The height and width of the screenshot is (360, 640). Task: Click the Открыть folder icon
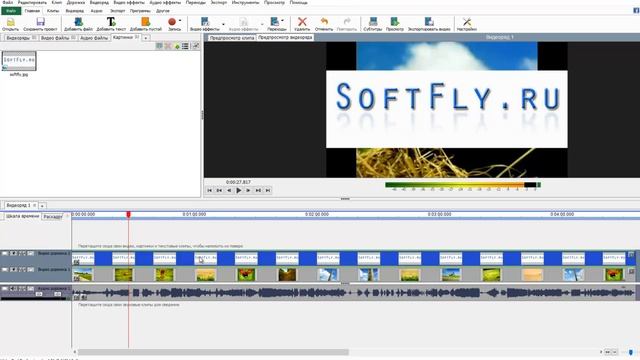pos(11,22)
